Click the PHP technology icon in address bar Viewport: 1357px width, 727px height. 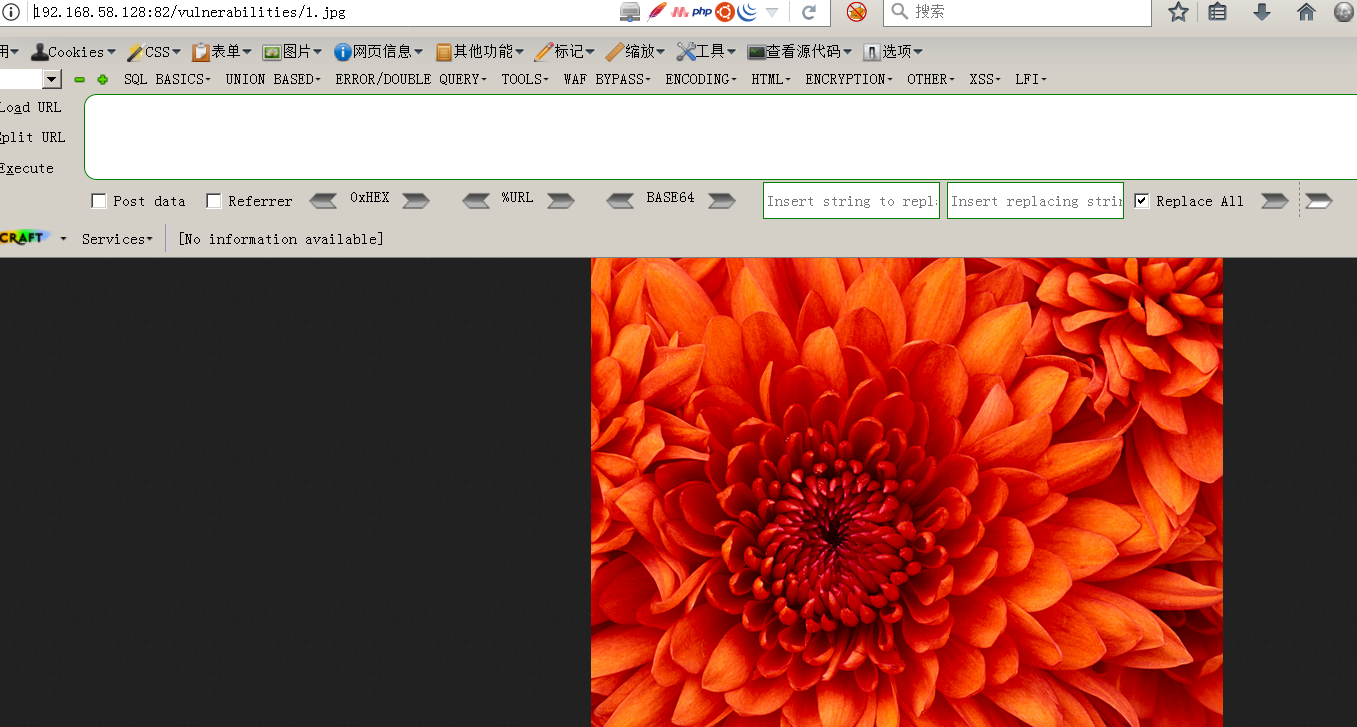click(702, 12)
